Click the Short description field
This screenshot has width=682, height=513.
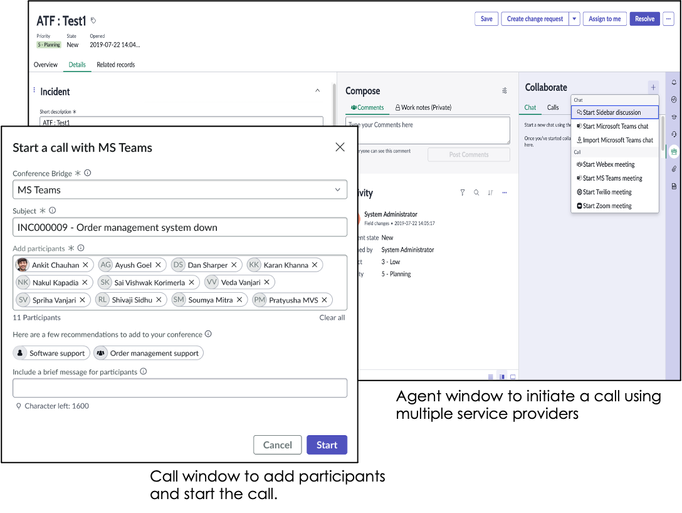(x=181, y=121)
